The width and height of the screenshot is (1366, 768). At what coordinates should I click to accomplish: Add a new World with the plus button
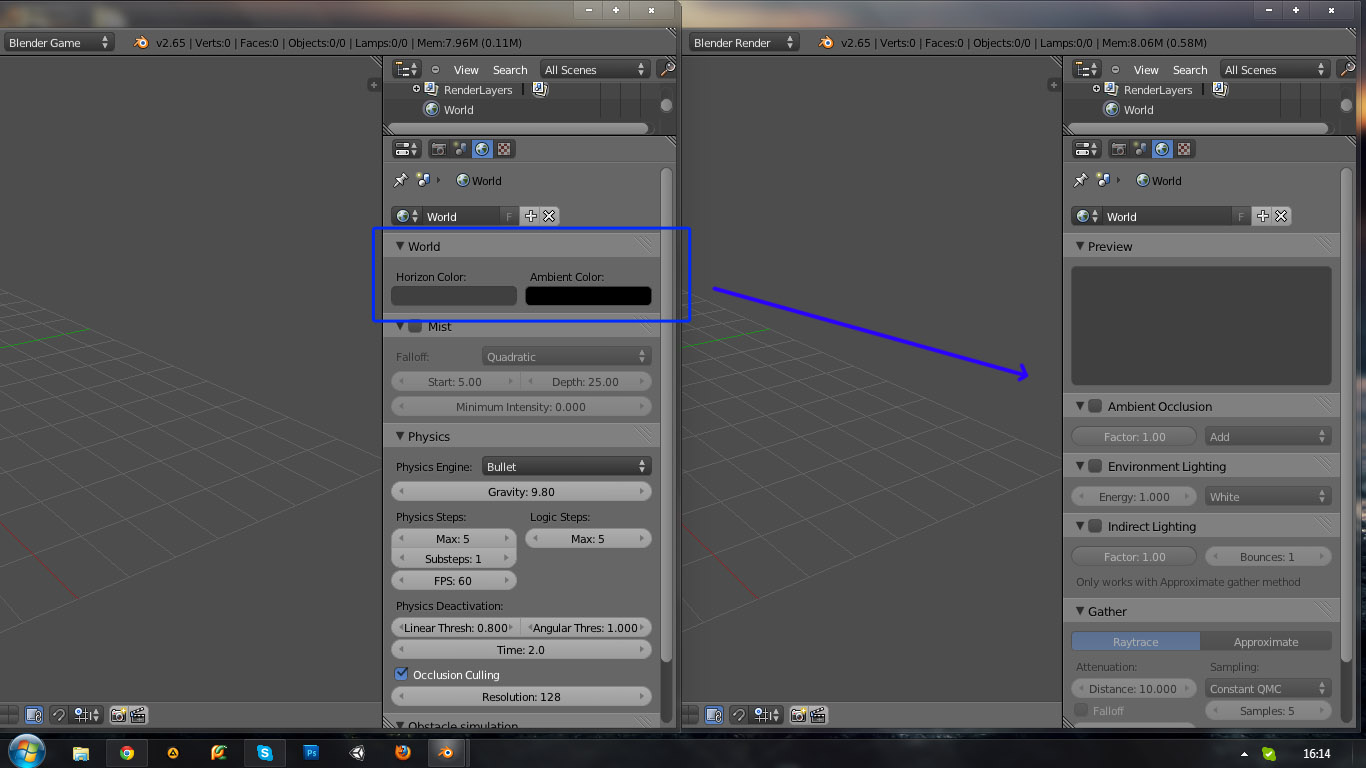click(531, 216)
